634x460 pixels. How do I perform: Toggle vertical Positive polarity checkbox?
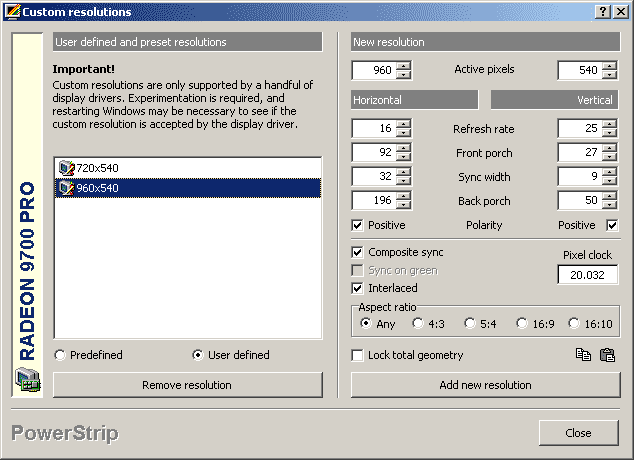(612, 225)
